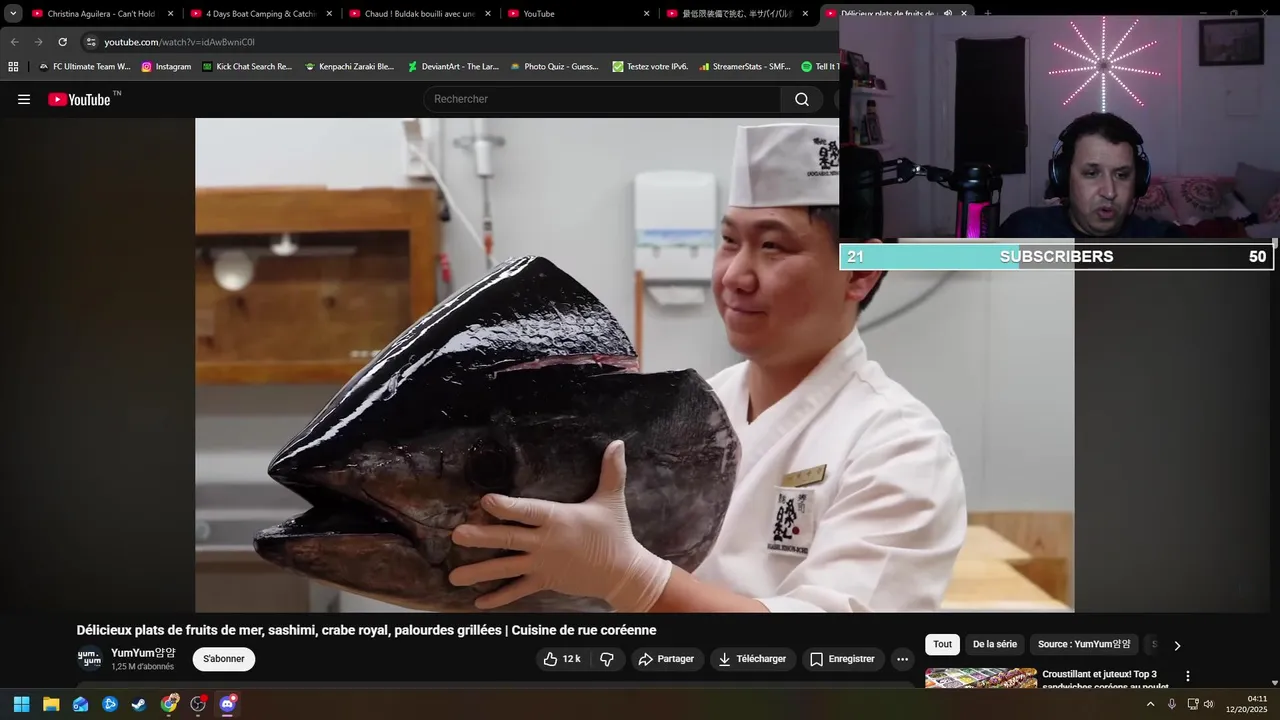Dislike the video with thumbs down

pyautogui.click(x=606, y=659)
